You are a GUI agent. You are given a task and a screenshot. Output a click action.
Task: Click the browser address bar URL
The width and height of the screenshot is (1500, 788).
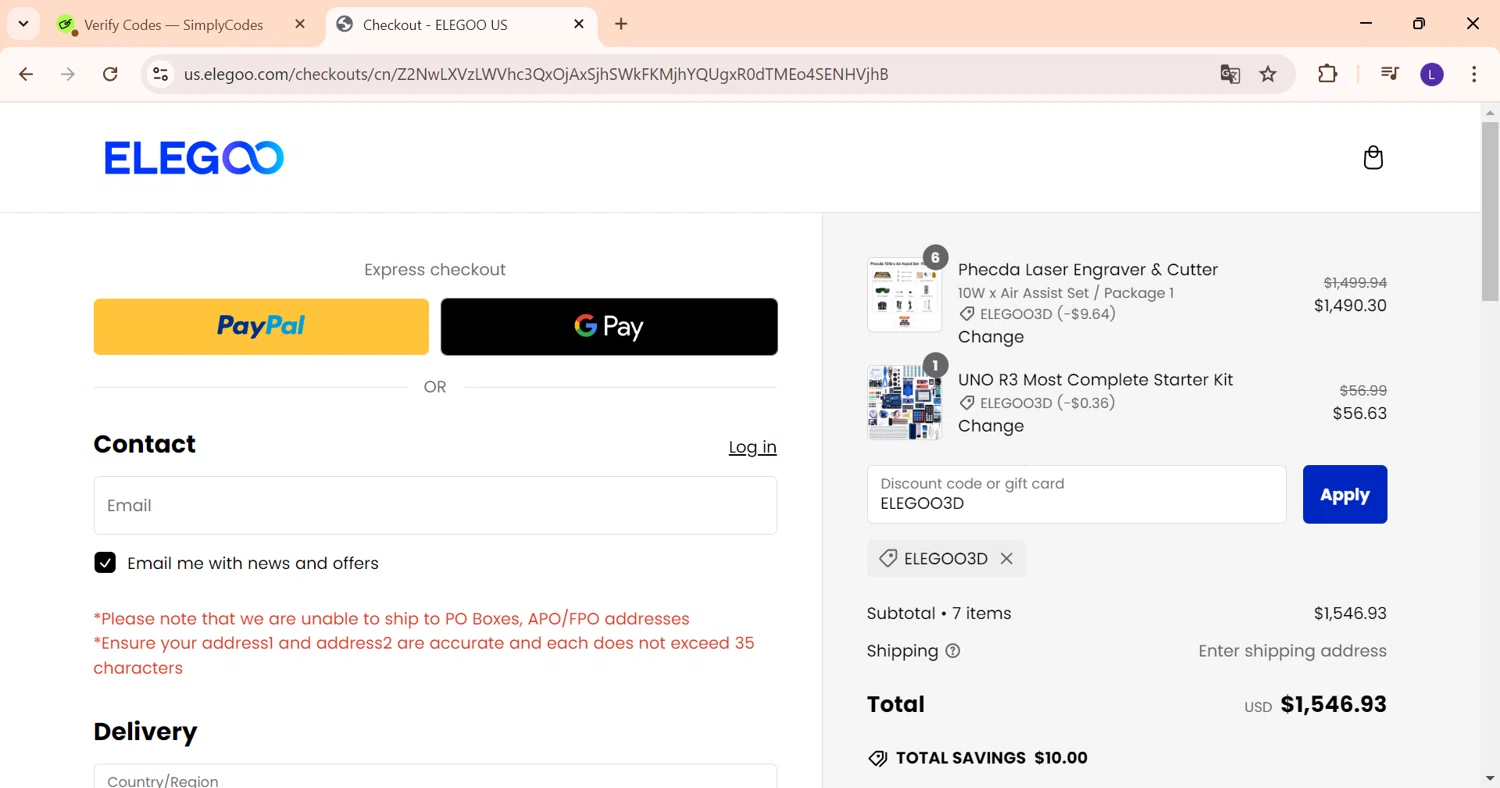[x=536, y=74]
